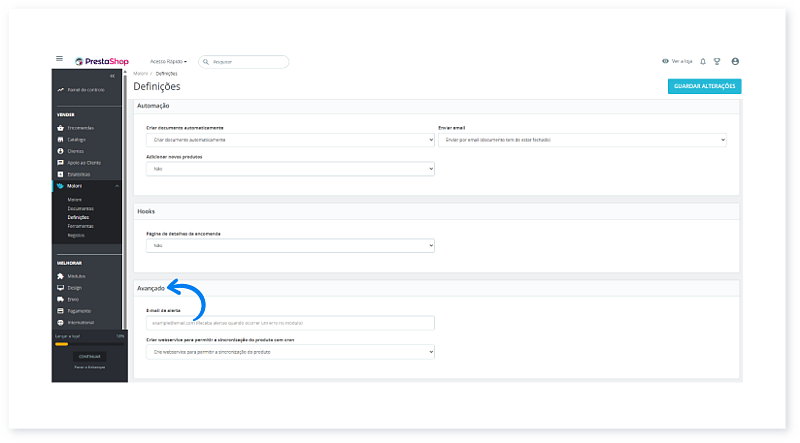Open Página de detalhes de encomenda dropdown
The height and width of the screenshot is (443, 800).
[x=290, y=245]
